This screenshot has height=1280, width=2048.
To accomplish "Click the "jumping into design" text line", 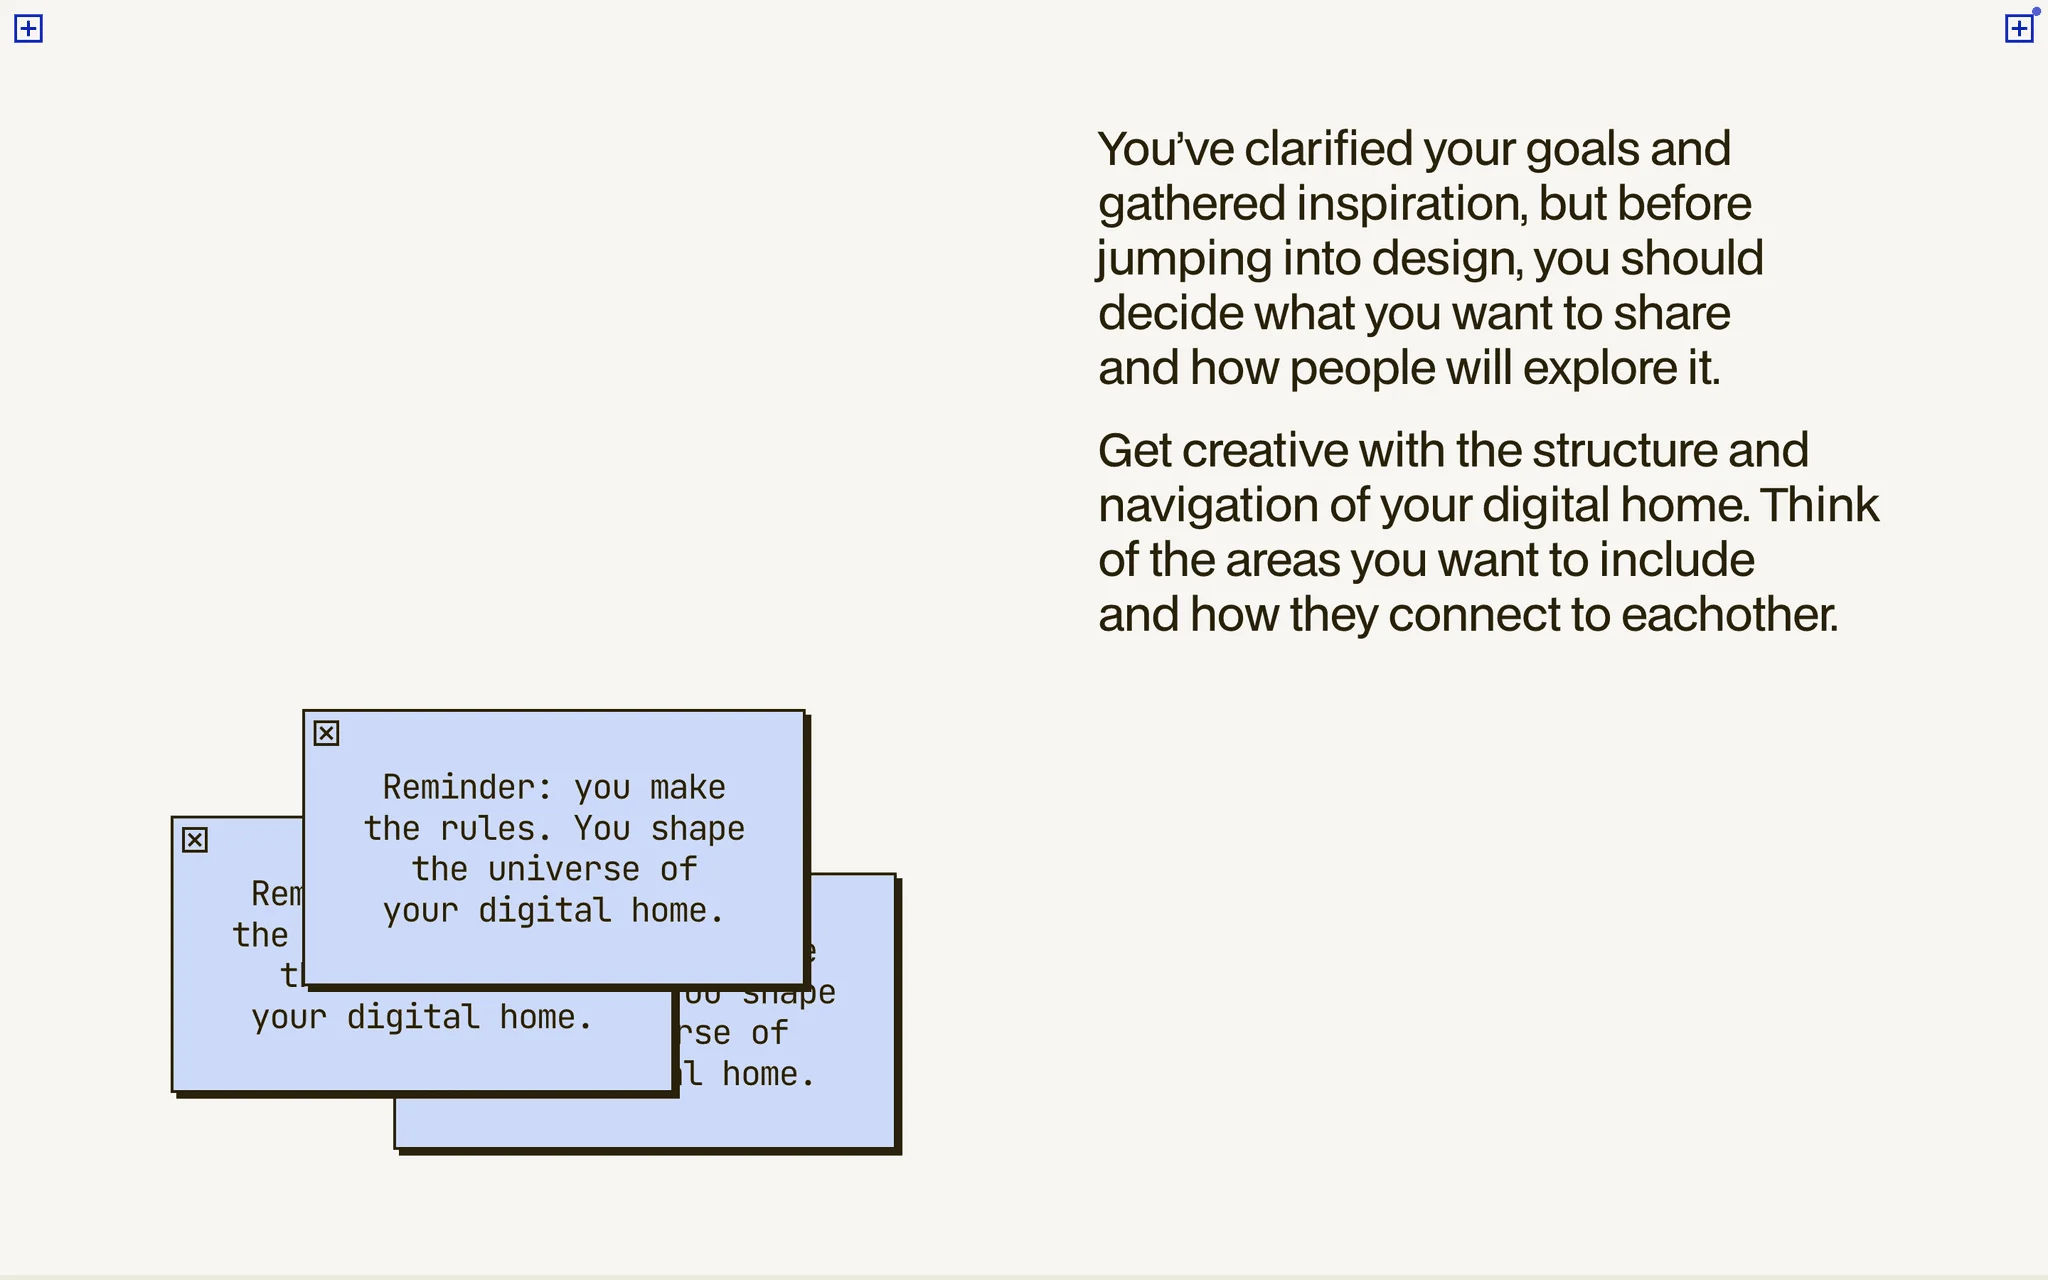I will pyautogui.click(x=1429, y=259).
